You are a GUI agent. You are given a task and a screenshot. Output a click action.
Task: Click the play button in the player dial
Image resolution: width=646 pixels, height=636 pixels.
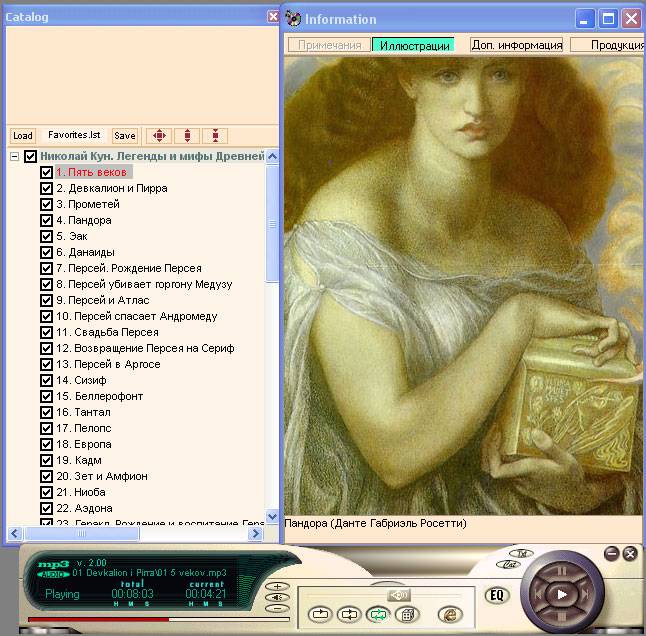562,594
